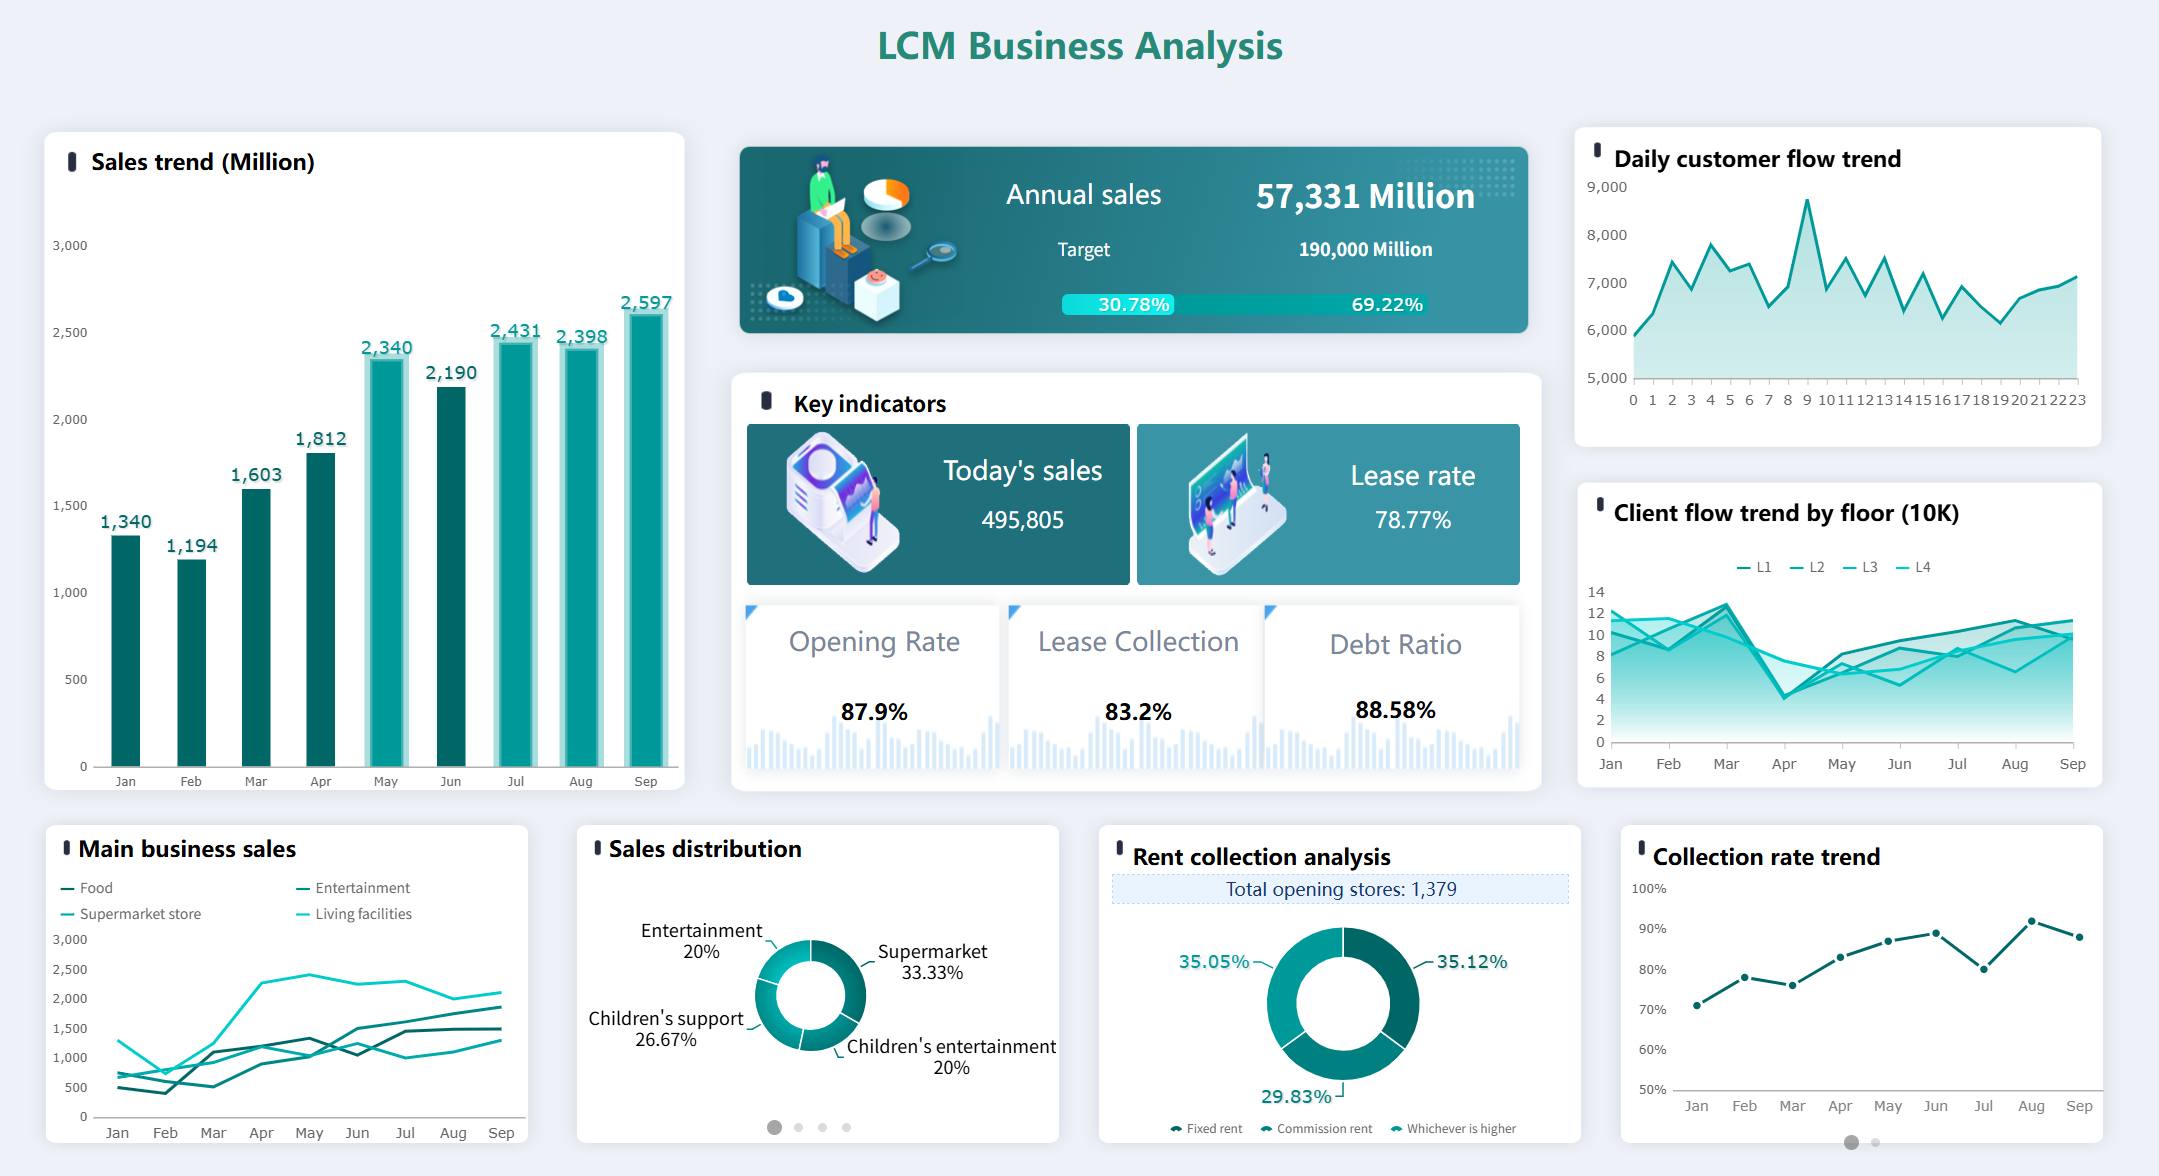Click the 30.78% annual sales progress segment
2159x1176 pixels.
point(1118,304)
